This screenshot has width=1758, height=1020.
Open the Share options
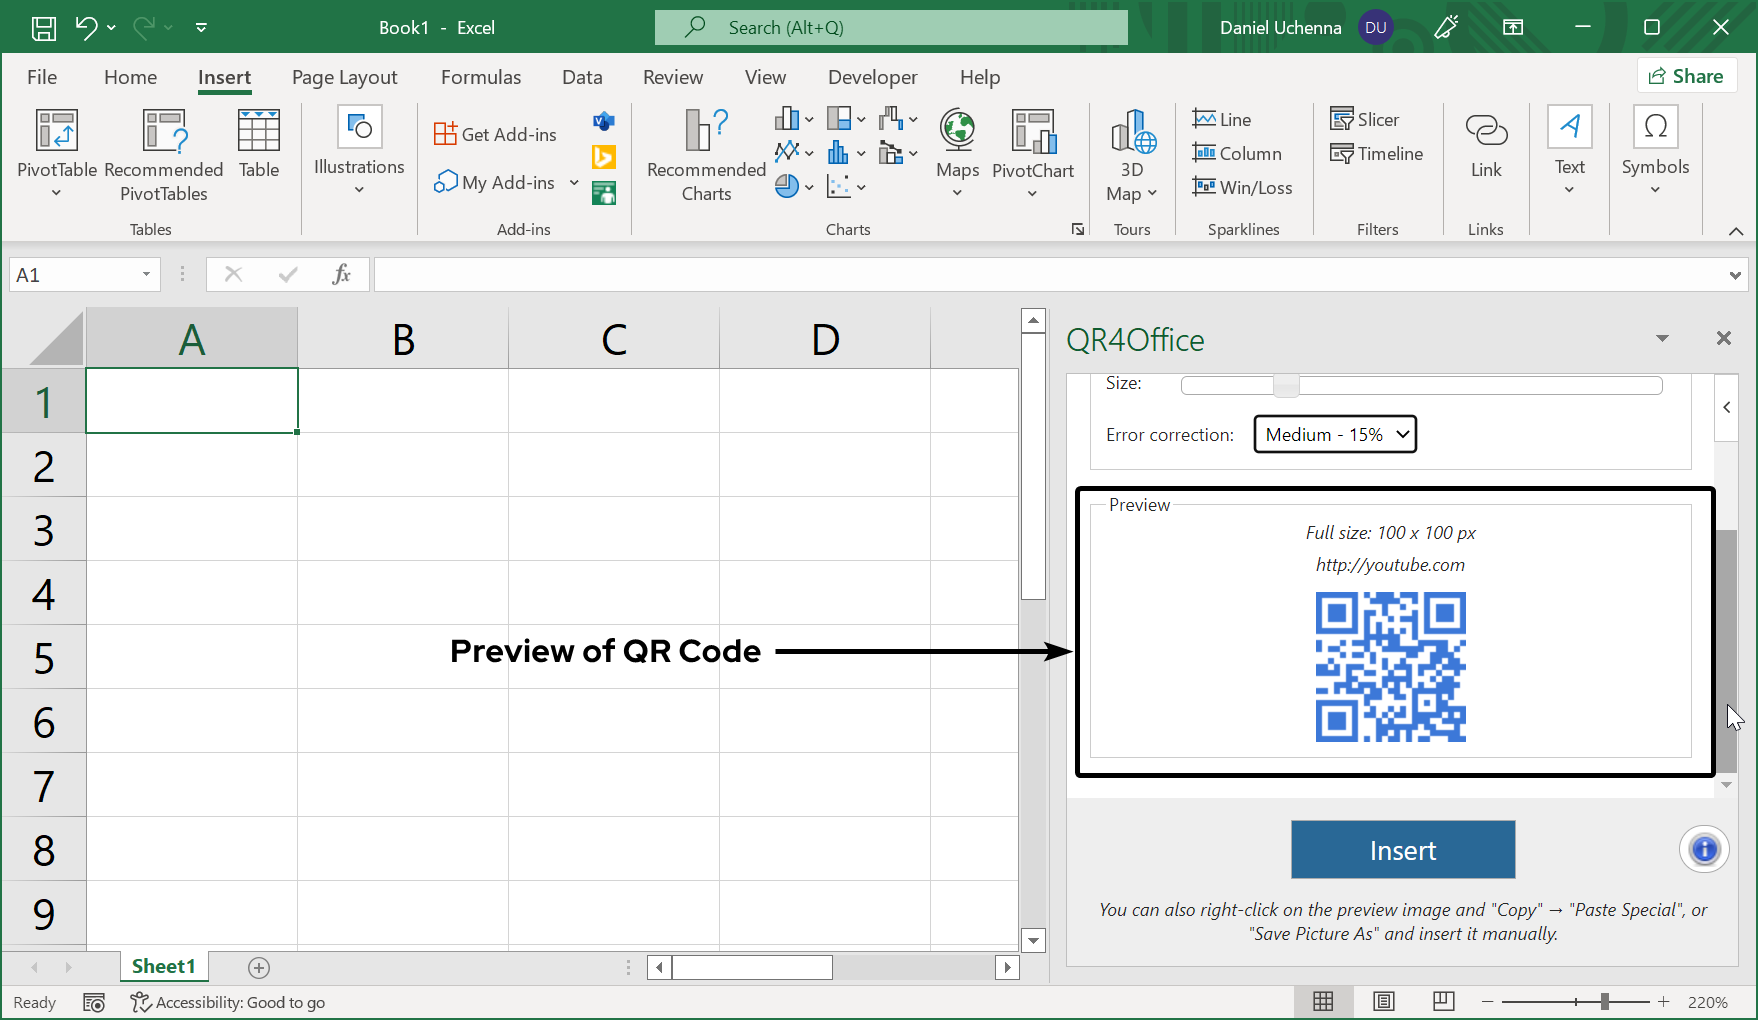pos(1687,75)
